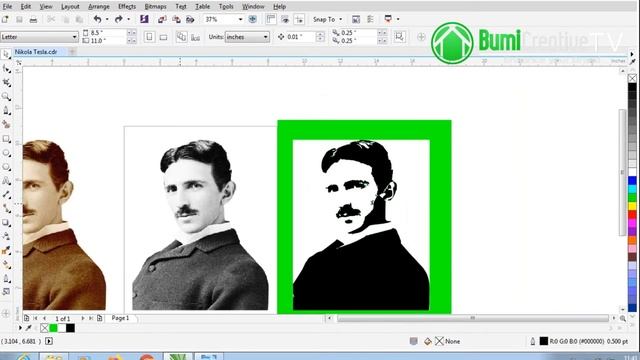Select the Text tool
Viewport: 640px width, 360px height.
[x=6, y=180]
